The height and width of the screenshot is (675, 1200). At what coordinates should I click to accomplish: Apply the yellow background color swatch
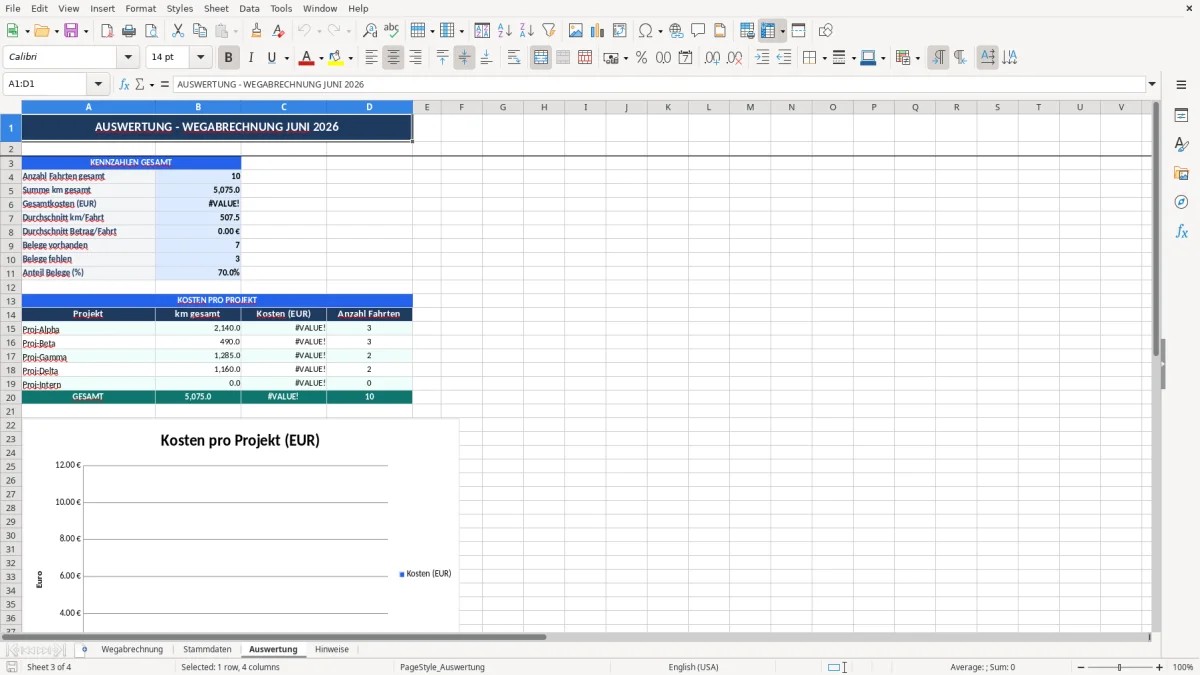pos(337,58)
